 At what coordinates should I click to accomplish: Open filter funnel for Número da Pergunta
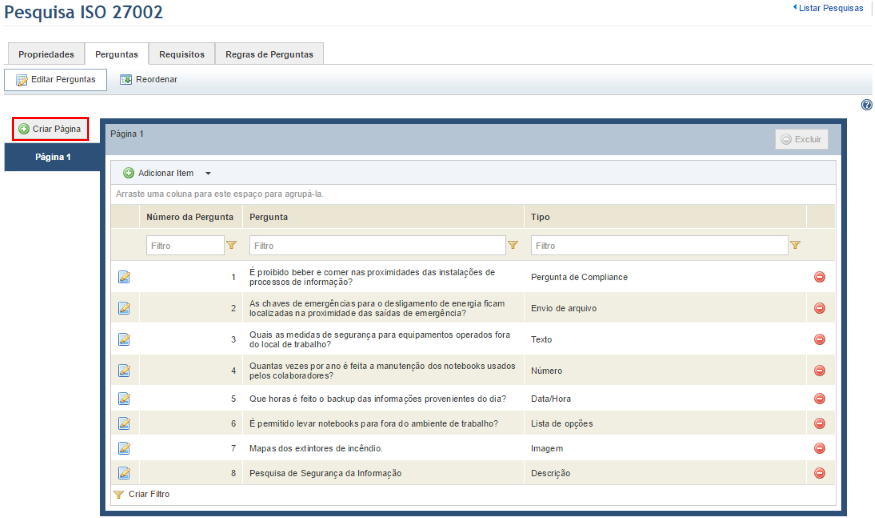point(232,245)
